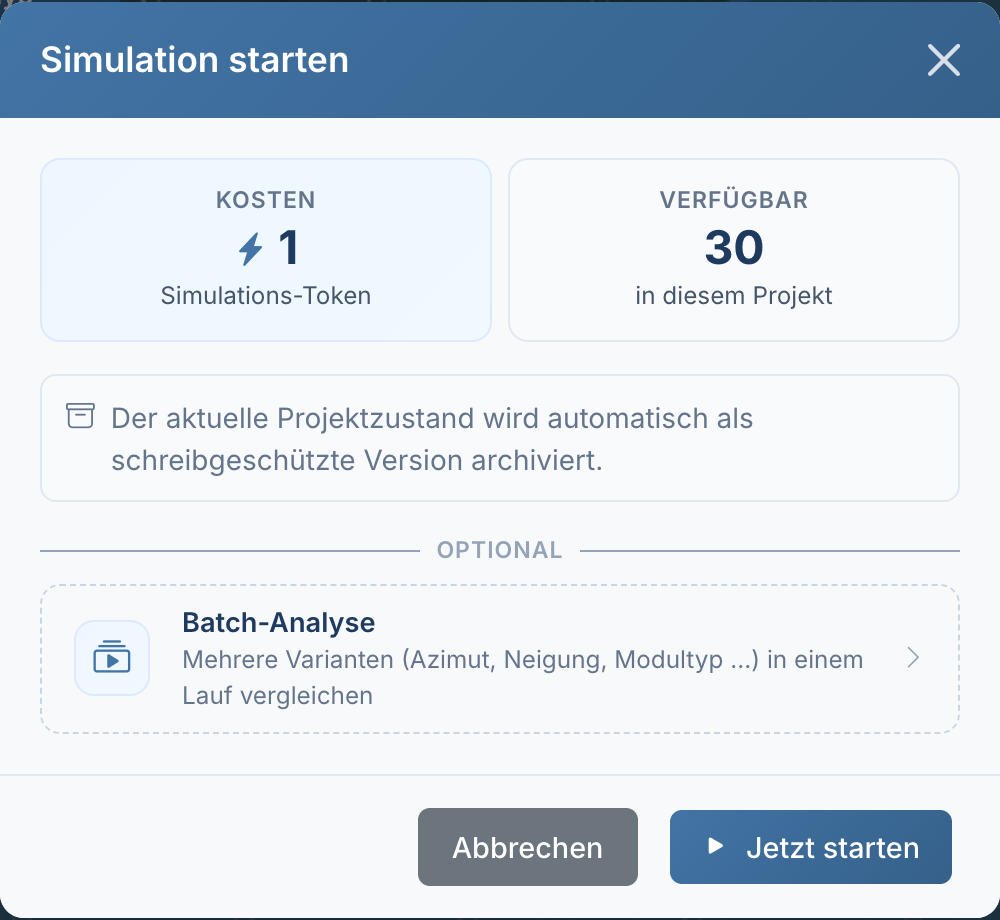Close the Simulation starten dialog

pyautogui.click(x=943, y=60)
